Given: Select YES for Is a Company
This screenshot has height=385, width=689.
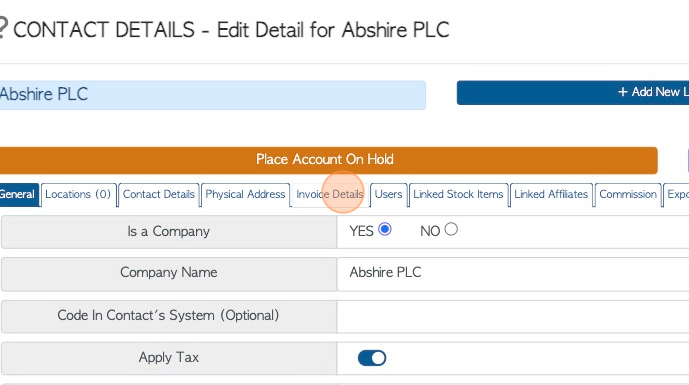Looking at the screenshot, I should coord(384,229).
